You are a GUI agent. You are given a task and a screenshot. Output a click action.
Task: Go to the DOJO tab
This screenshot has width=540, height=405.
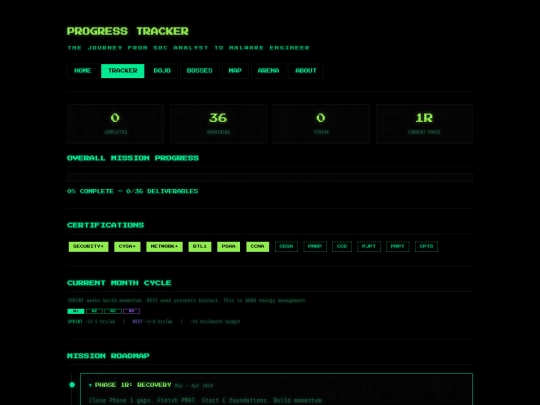162,71
